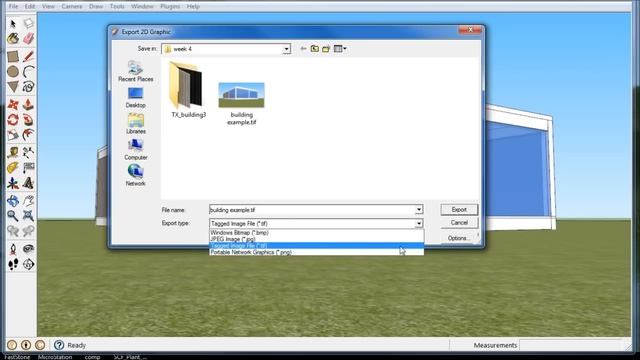Activate the Axes tool
Viewport: 640px width, 360px height.
tap(13, 183)
